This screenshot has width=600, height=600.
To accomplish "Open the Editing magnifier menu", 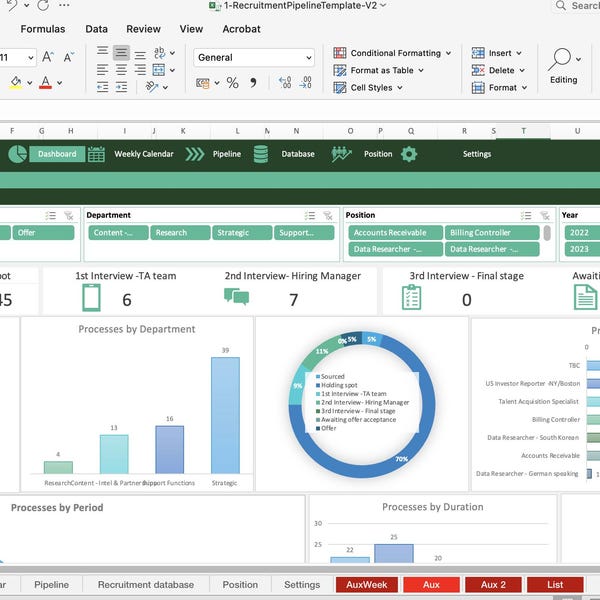I will (x=564, y=66).
